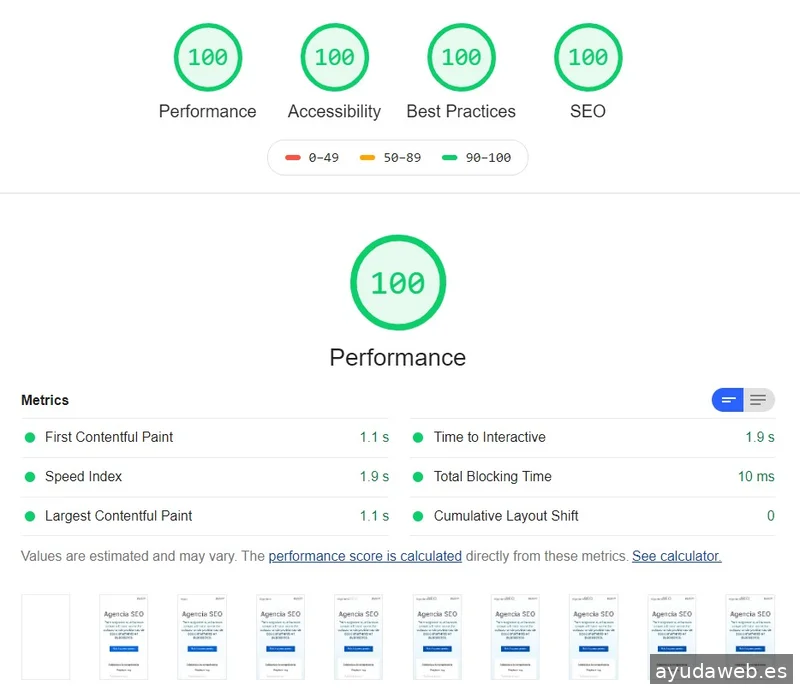Switch metrics toggle to list view layout
800x691 pixels.
(758, 399)
